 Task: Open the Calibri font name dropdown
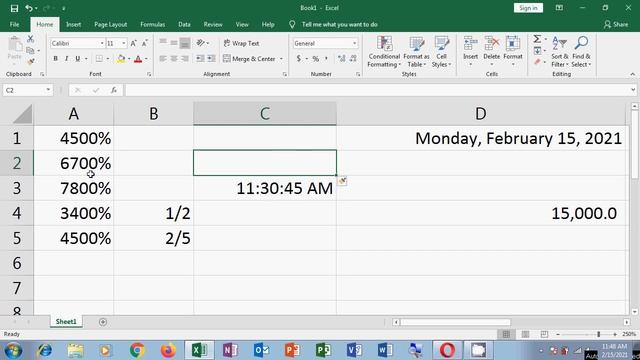tap(102, 43)
